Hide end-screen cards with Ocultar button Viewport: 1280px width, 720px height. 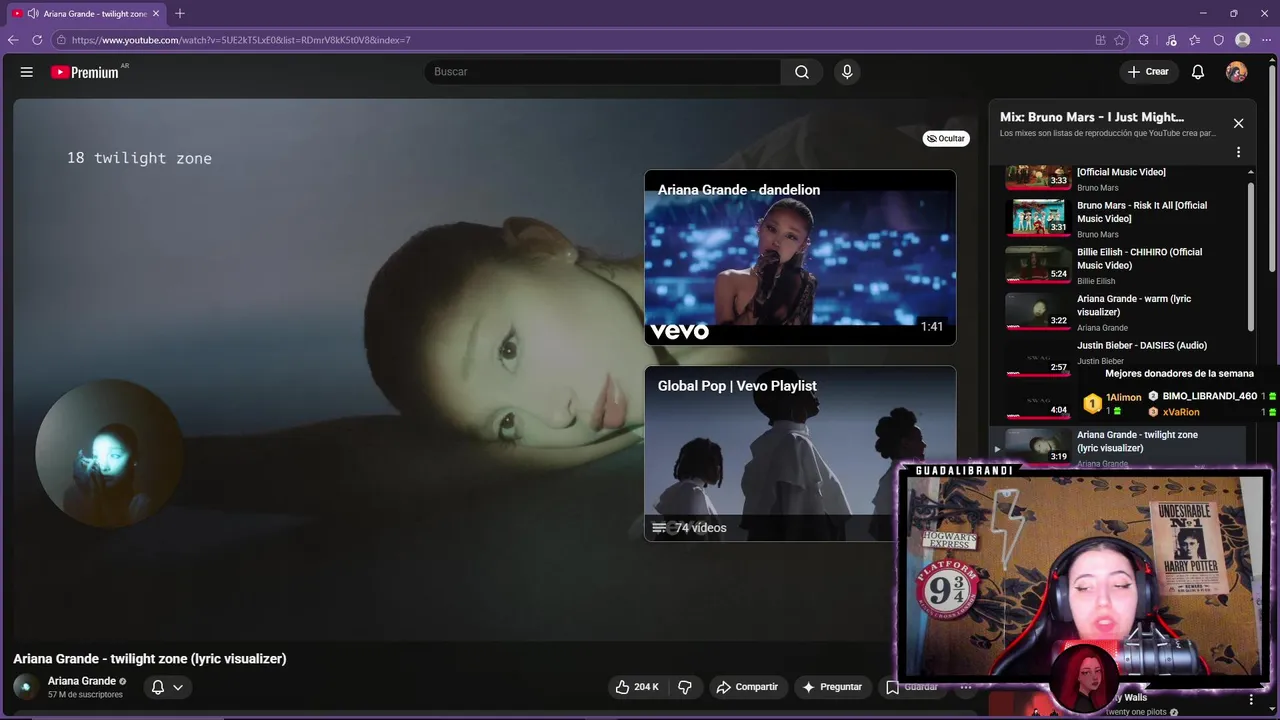coord(946,139)
